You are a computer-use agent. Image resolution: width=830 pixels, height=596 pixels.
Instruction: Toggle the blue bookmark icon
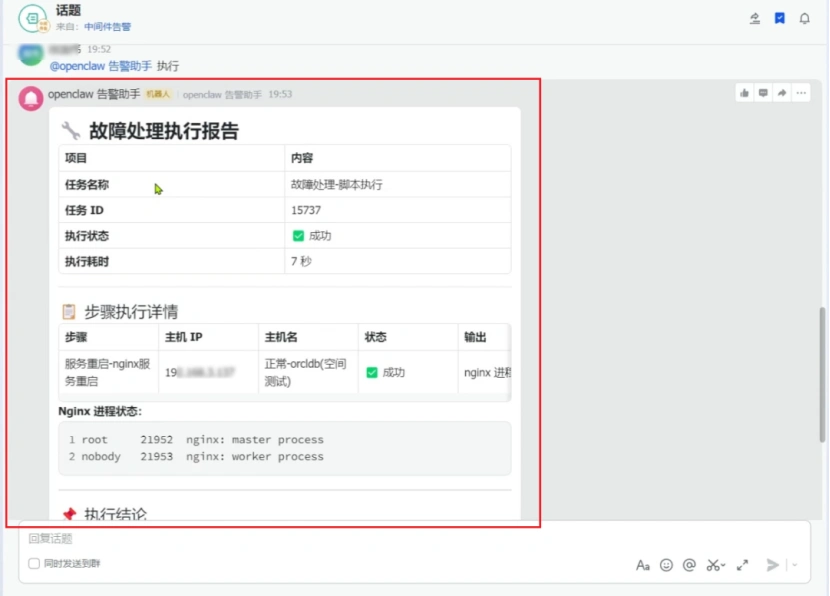pyautogui.click(x=780, y=17)
